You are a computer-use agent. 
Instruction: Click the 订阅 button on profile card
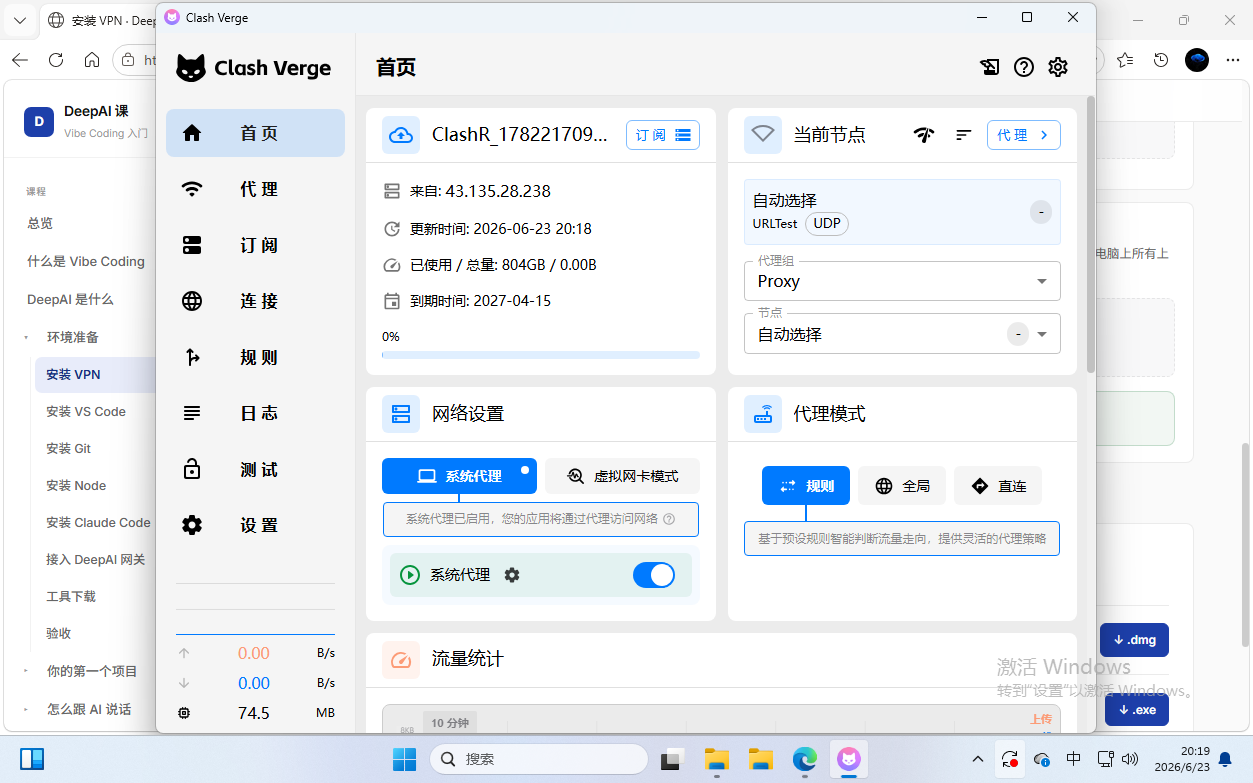[663, 135]
